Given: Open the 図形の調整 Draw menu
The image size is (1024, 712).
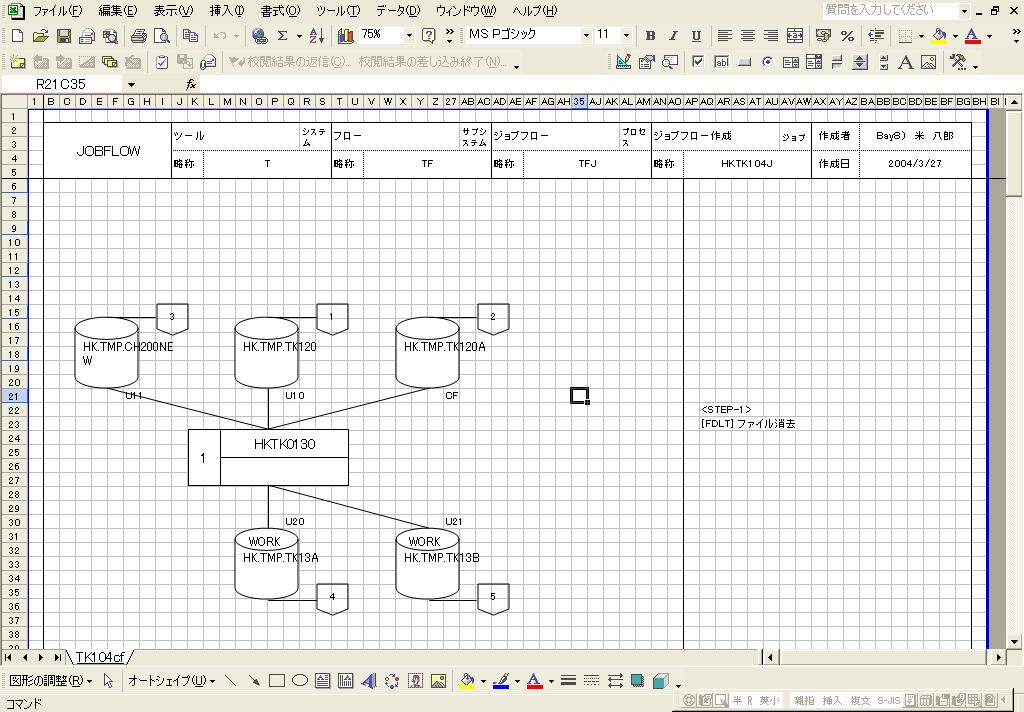Looking at the screenshot, I should click(x=50, y=681).
